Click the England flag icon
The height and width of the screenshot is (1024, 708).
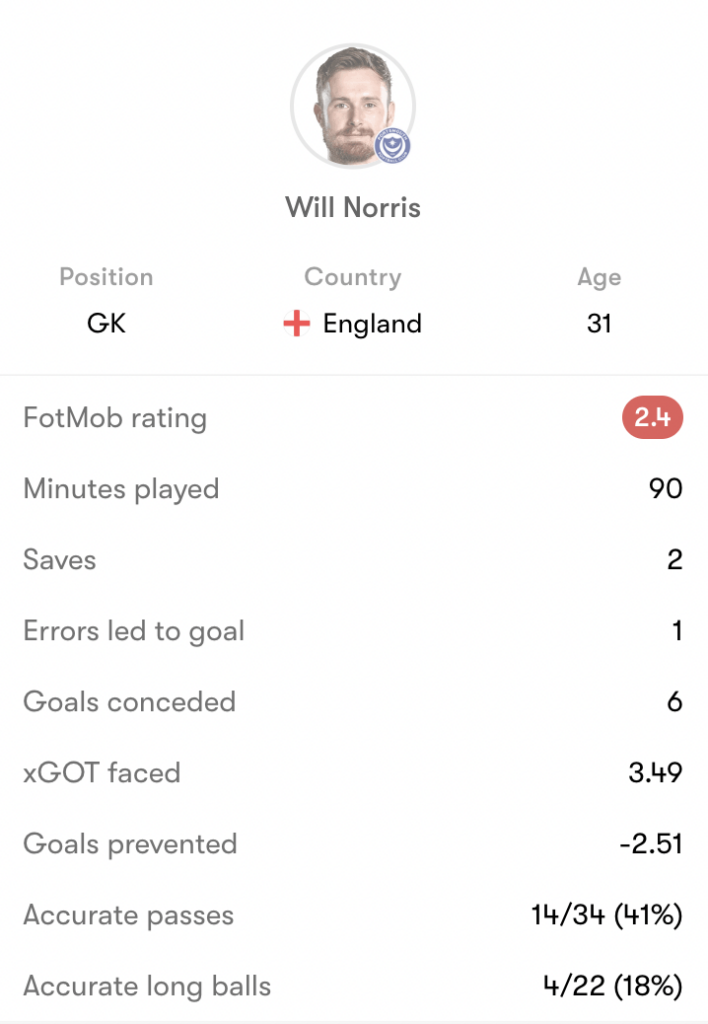pos(297,323)
